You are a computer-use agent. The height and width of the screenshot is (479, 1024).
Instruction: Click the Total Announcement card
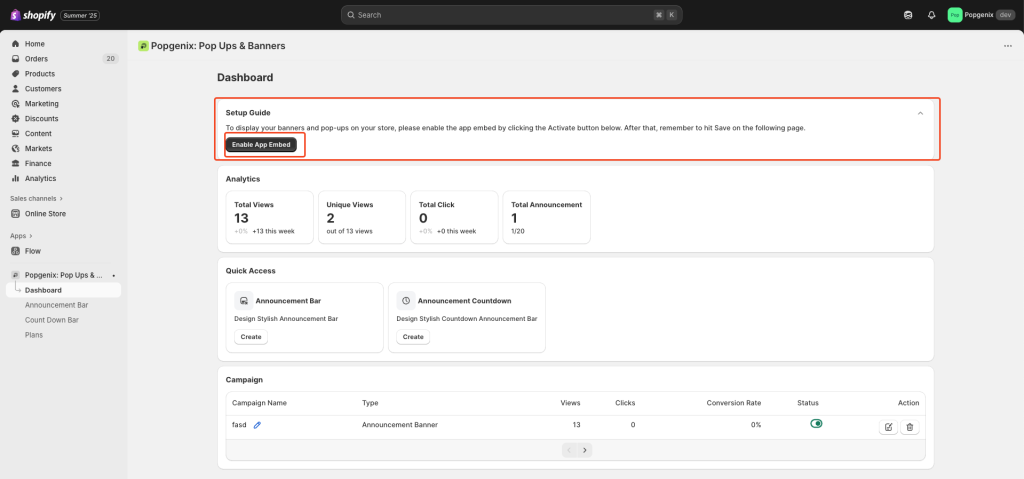(547, 218)
